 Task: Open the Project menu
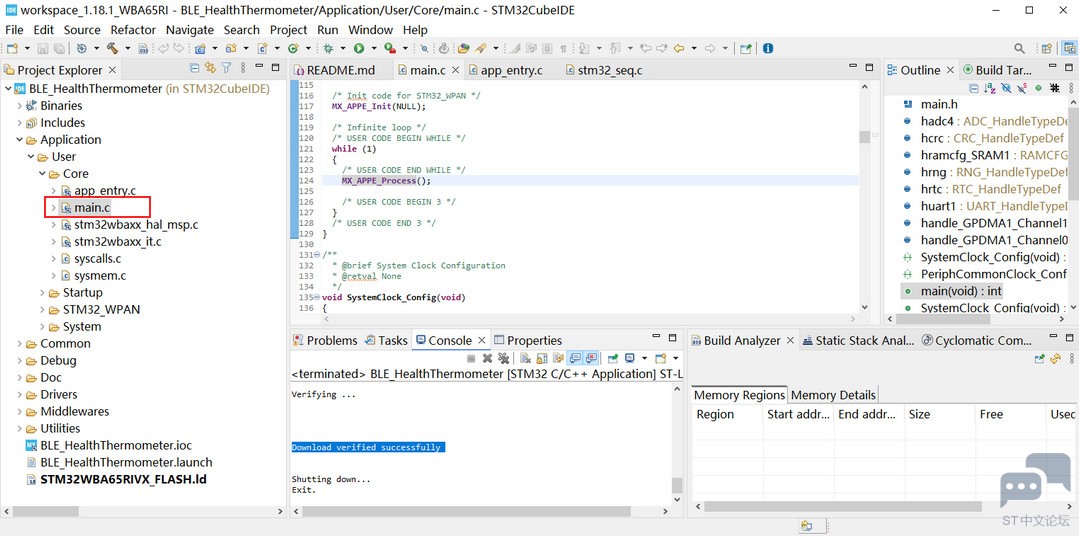(288, 30)
